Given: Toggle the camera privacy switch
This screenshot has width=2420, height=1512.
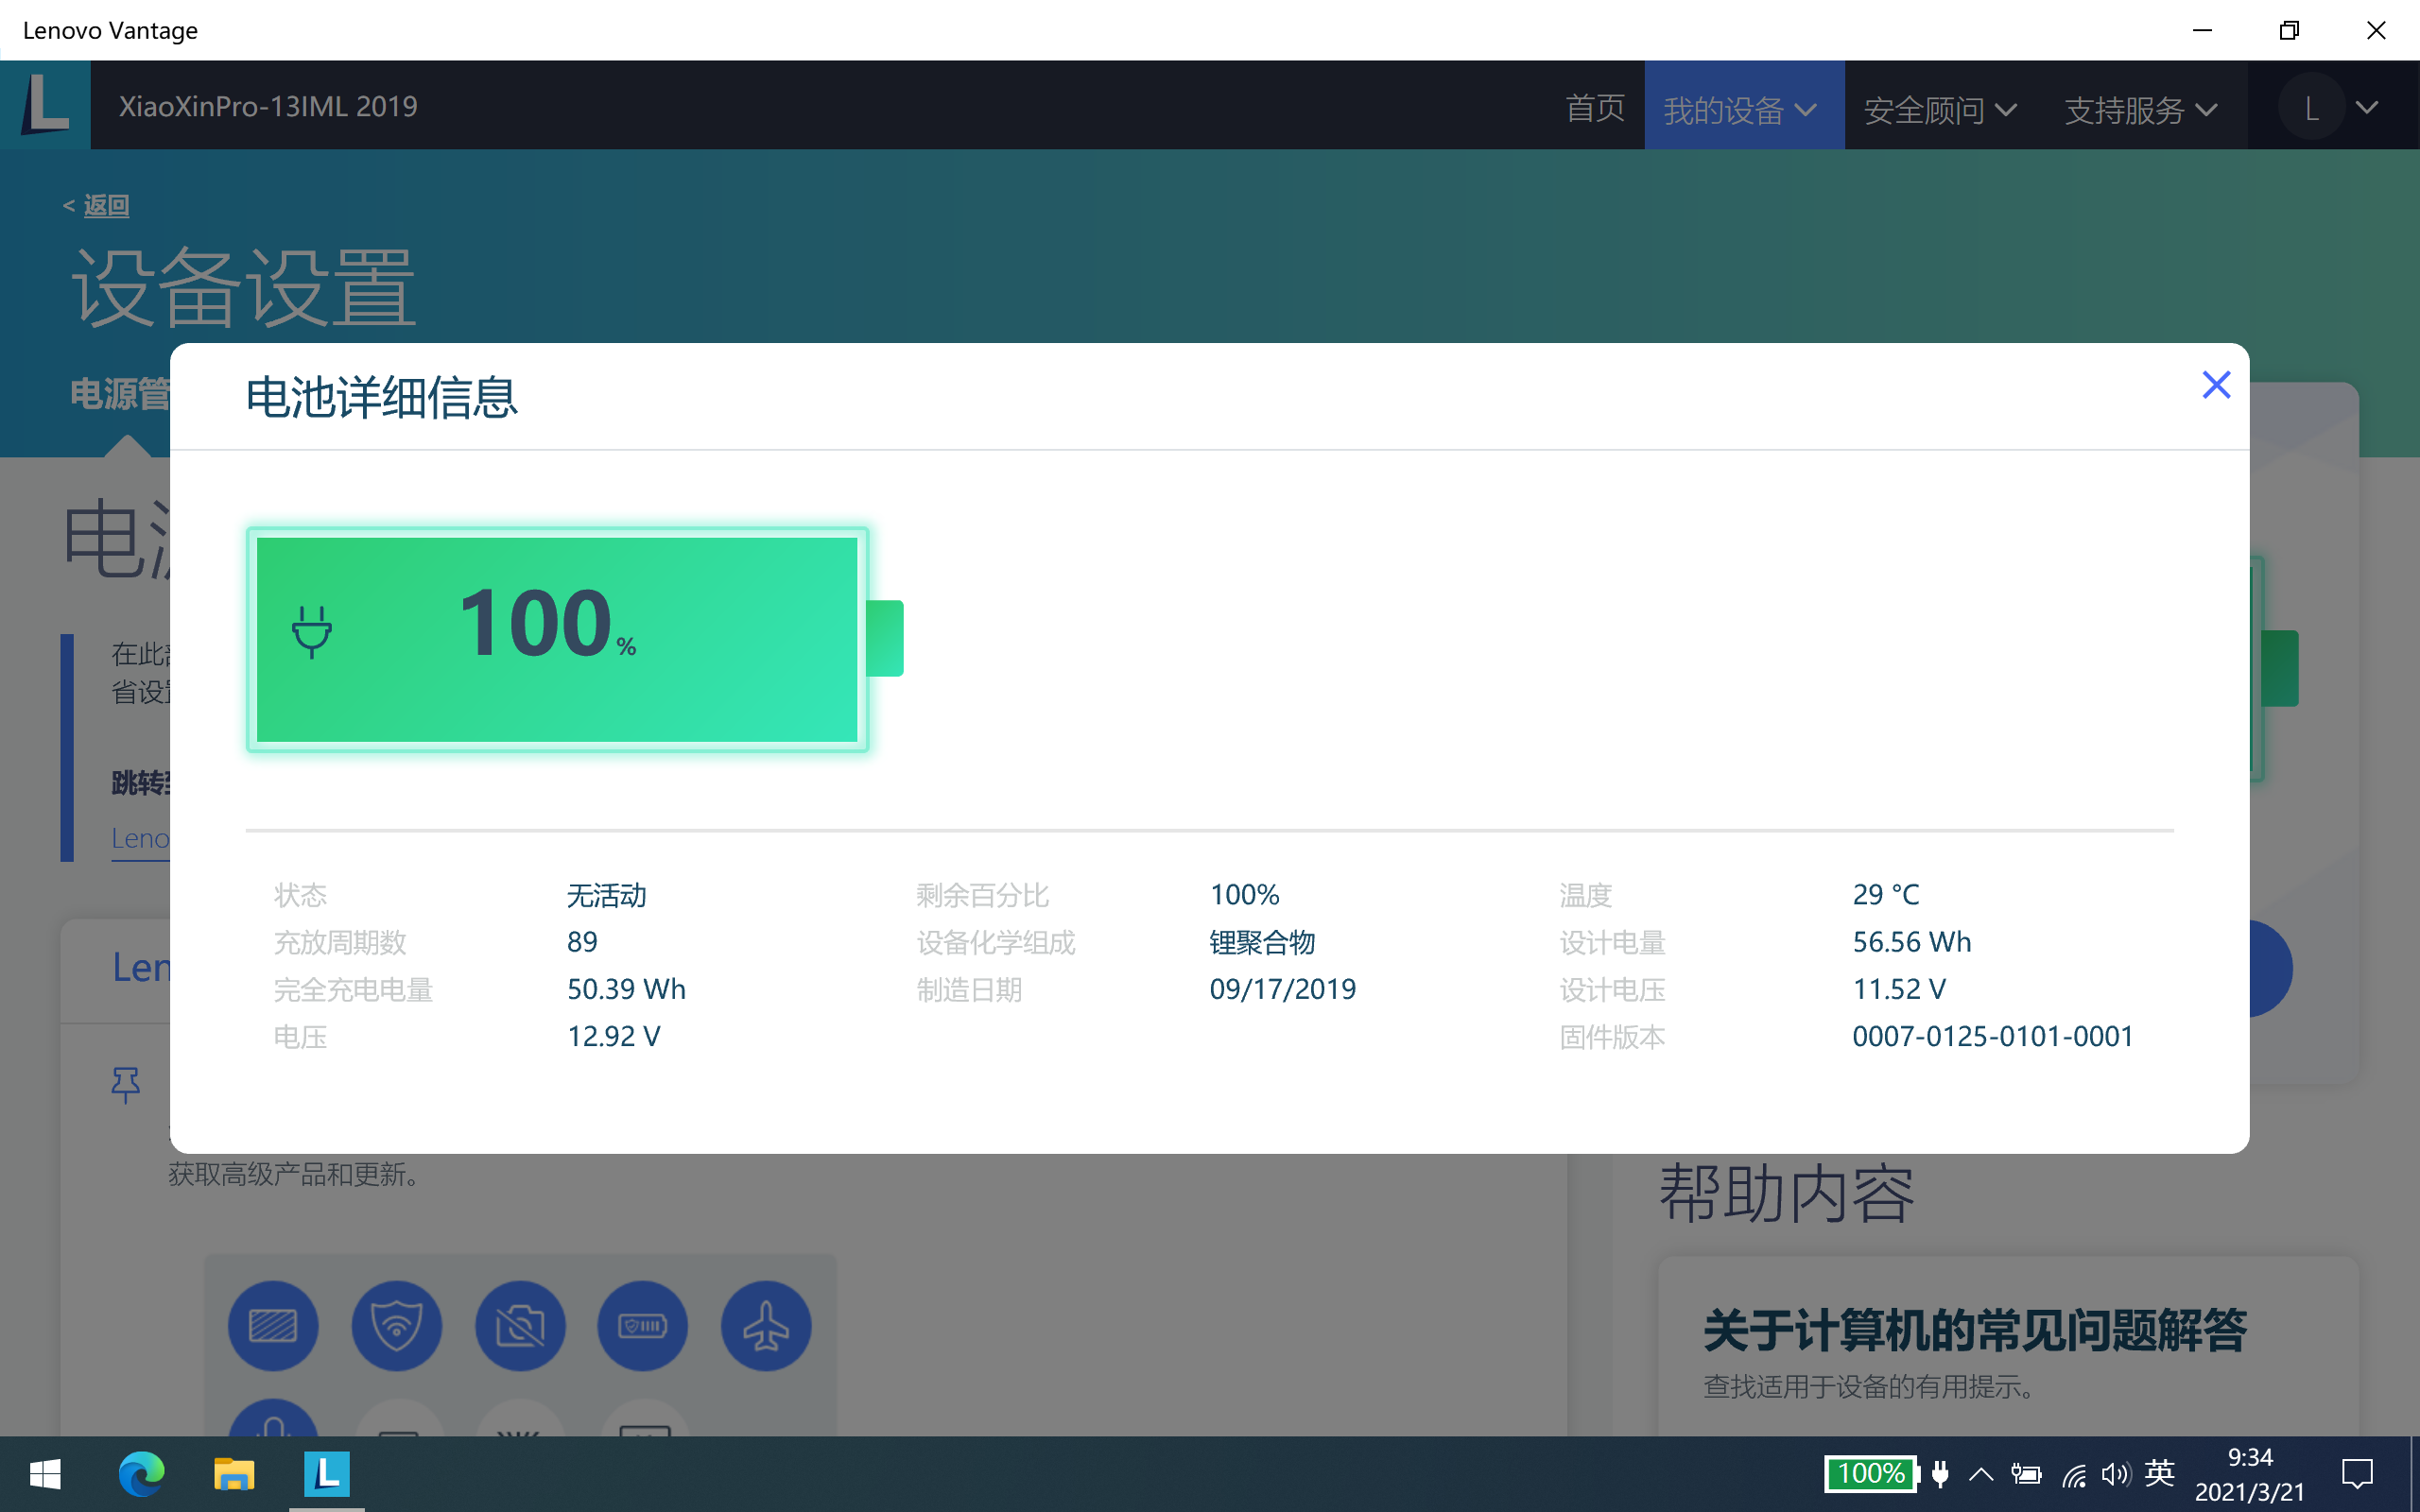Looking at the screenshot, I should [x=520, y=1325].
